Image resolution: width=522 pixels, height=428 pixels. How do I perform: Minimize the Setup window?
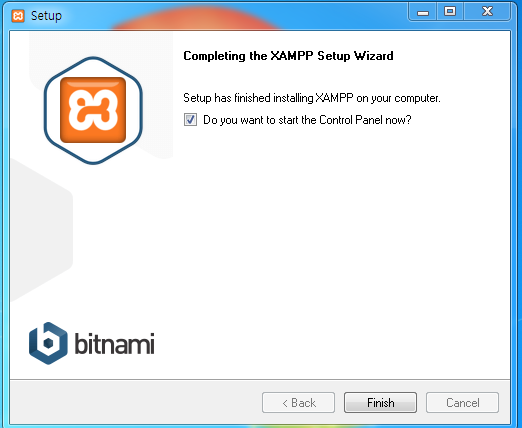(x=423, y=12)
